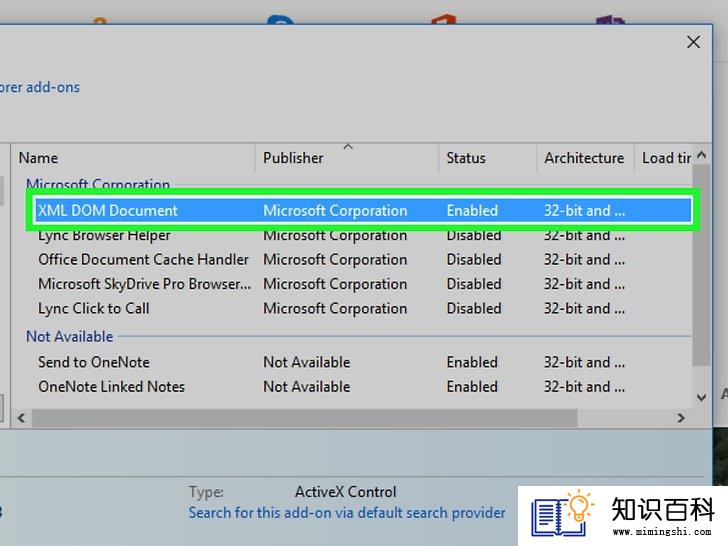Viewport: 728px width, 546px height.
Task: Click the horizontal scrollbar thumb
Action: 304,418
